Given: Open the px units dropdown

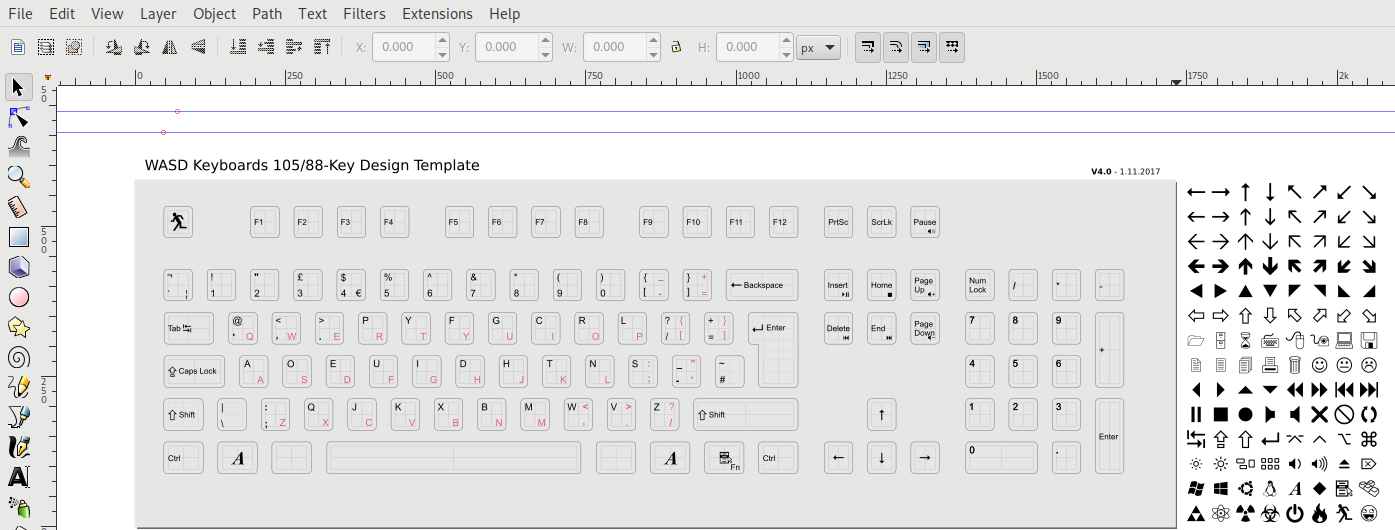Looking at the screenshot, I should click(x=818, y=47).
